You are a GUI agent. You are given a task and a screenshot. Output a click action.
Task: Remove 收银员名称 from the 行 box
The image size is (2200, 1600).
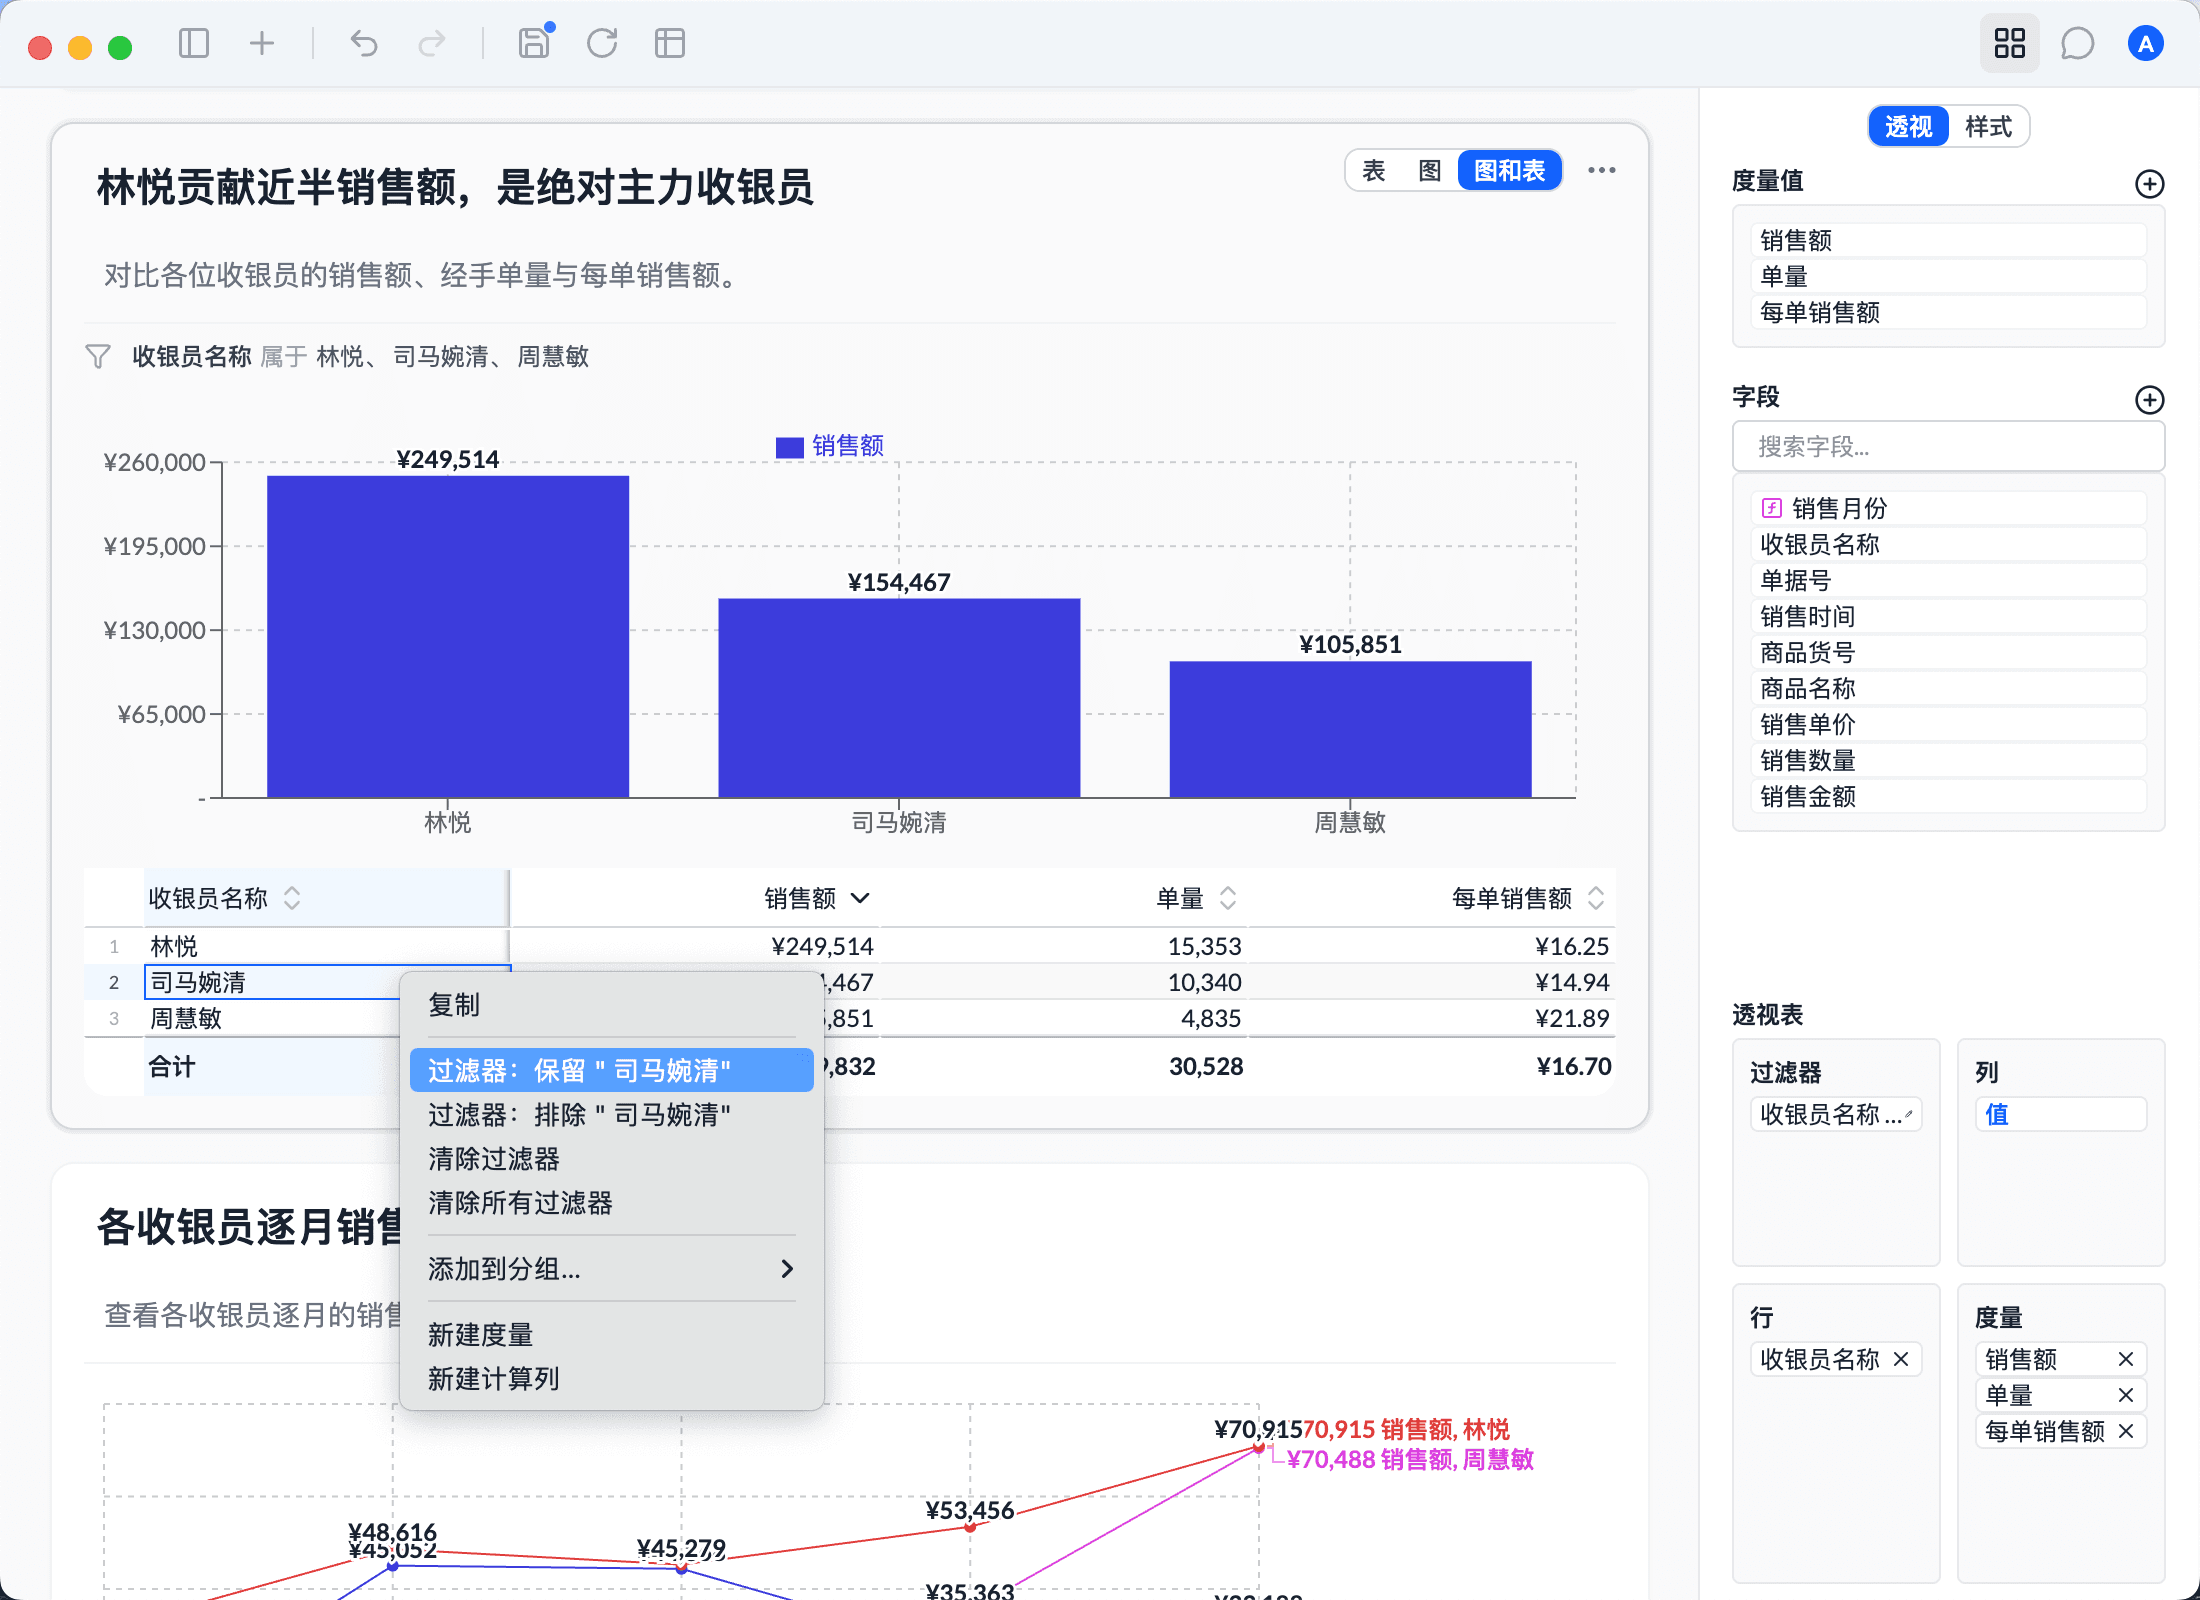(x=1901, y=1359)
